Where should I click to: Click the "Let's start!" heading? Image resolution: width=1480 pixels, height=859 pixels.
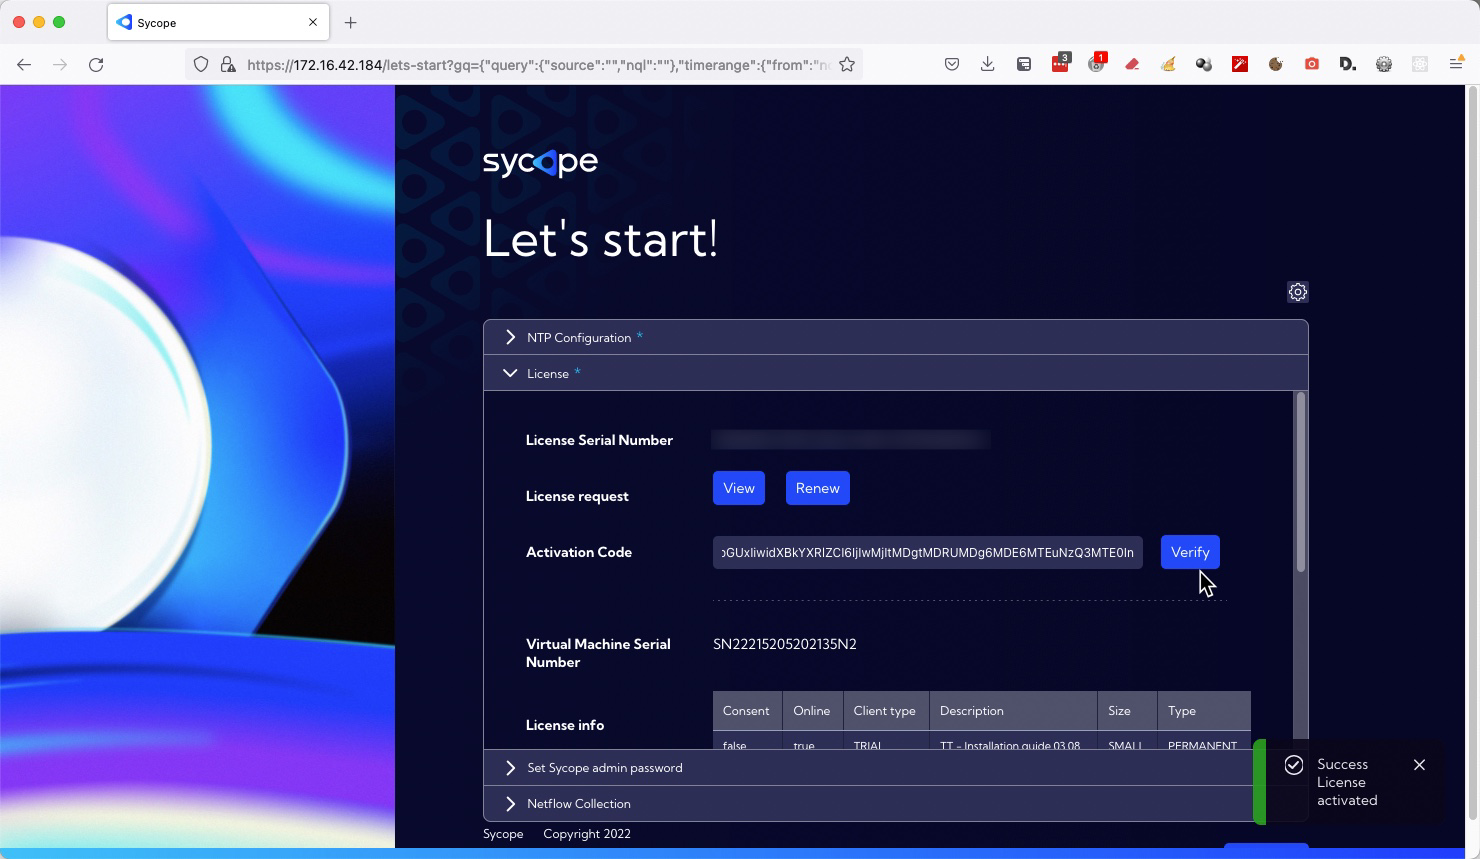point(601,239)
